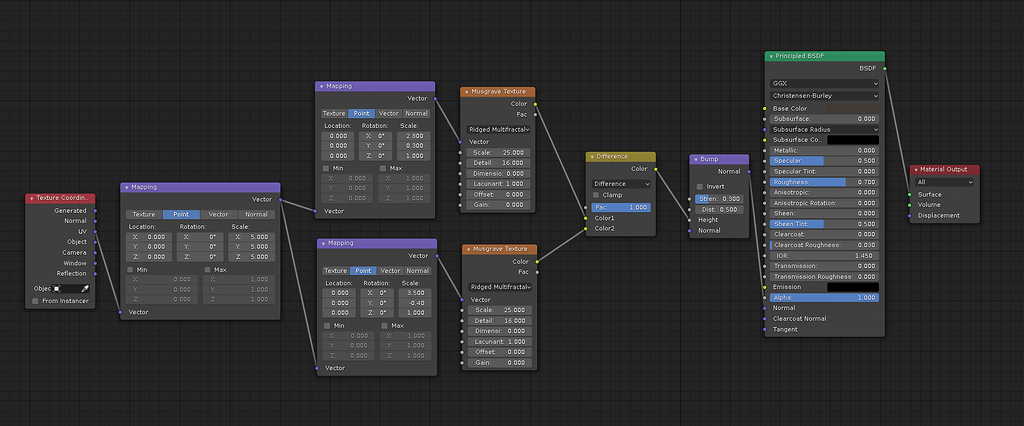Select Normal type in Mapping with Scale 5.000
Image resolution: width=1024 pixels, height=426 pixels.
tap(257, 214)
